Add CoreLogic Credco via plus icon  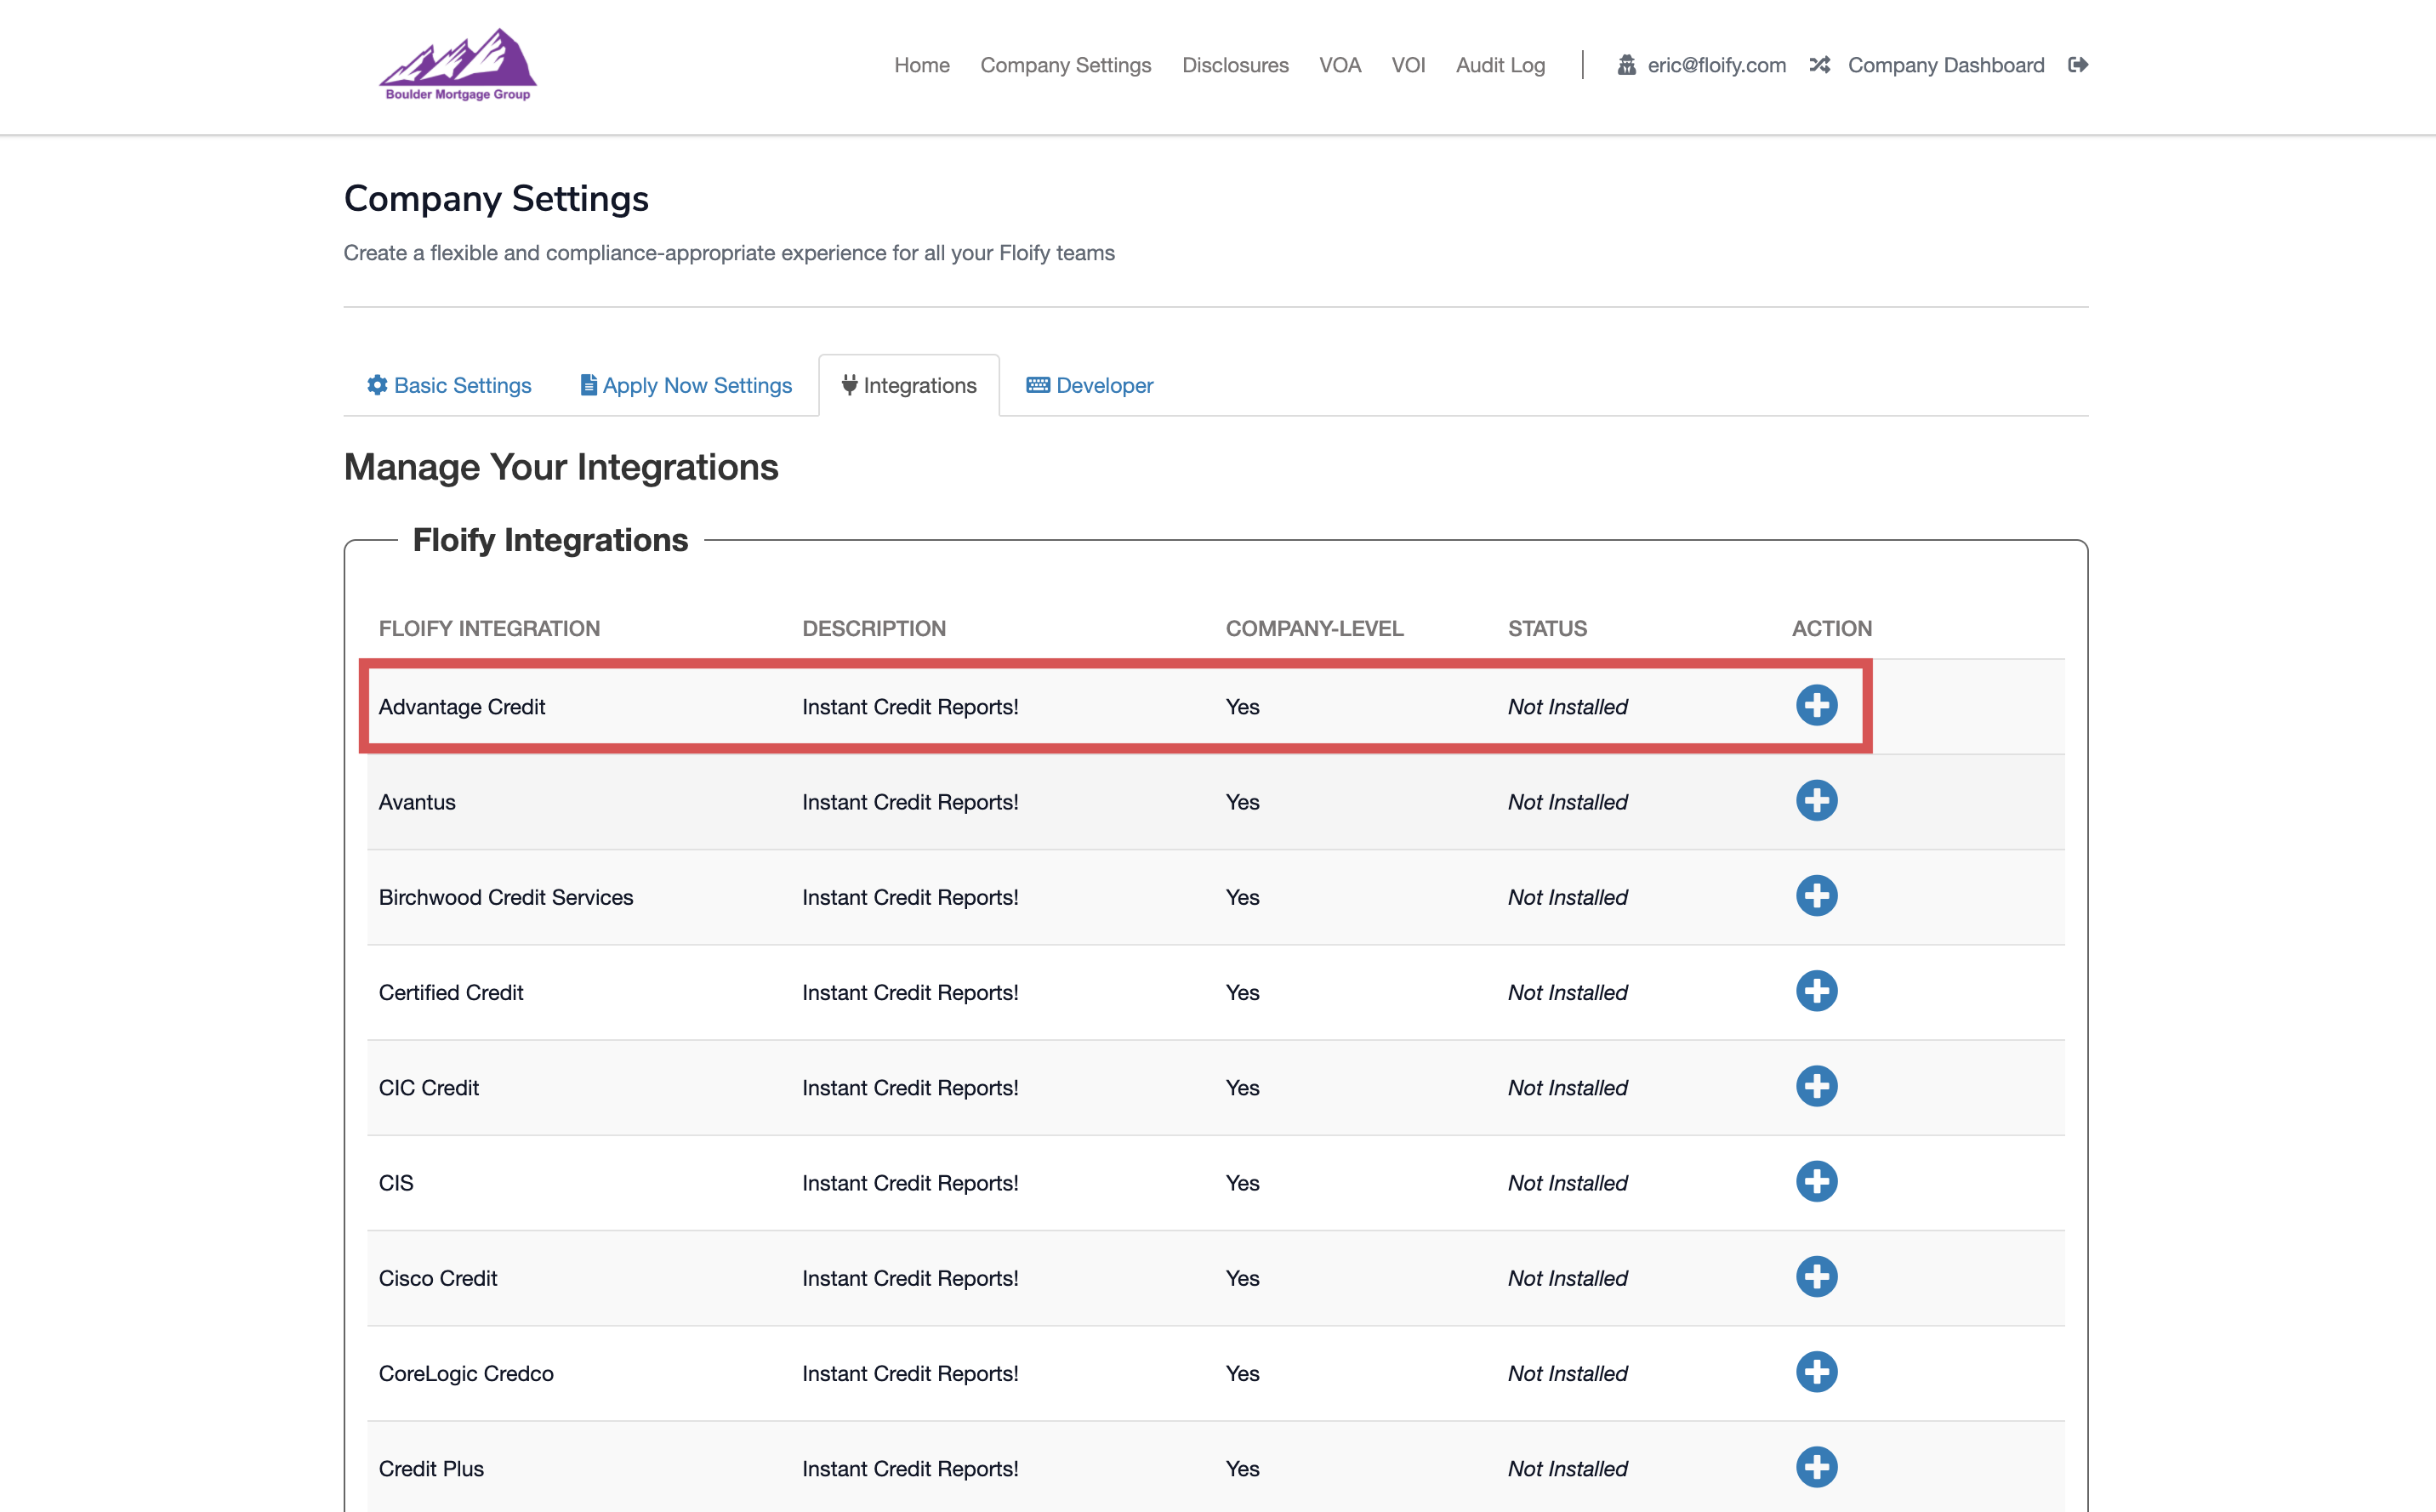(1816, 1372)
